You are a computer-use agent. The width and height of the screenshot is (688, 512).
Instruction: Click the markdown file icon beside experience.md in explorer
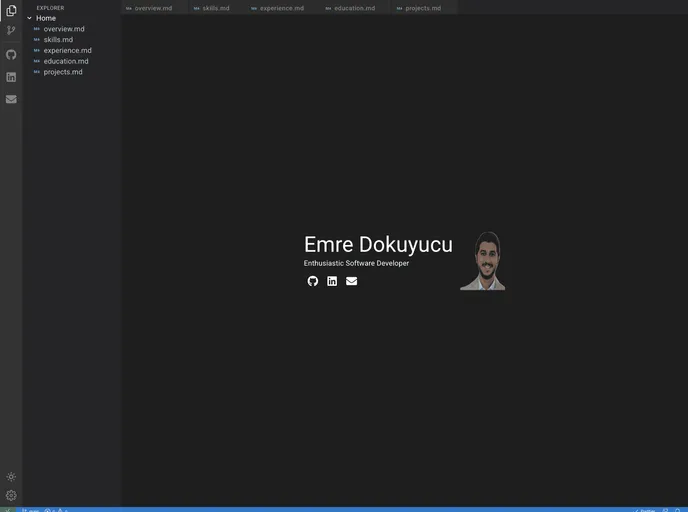click(37, 50)
